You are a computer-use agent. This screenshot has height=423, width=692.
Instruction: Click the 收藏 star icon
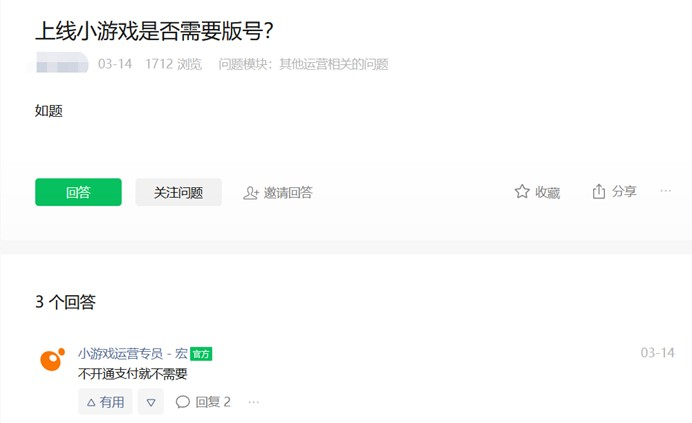tap(522, 192)
